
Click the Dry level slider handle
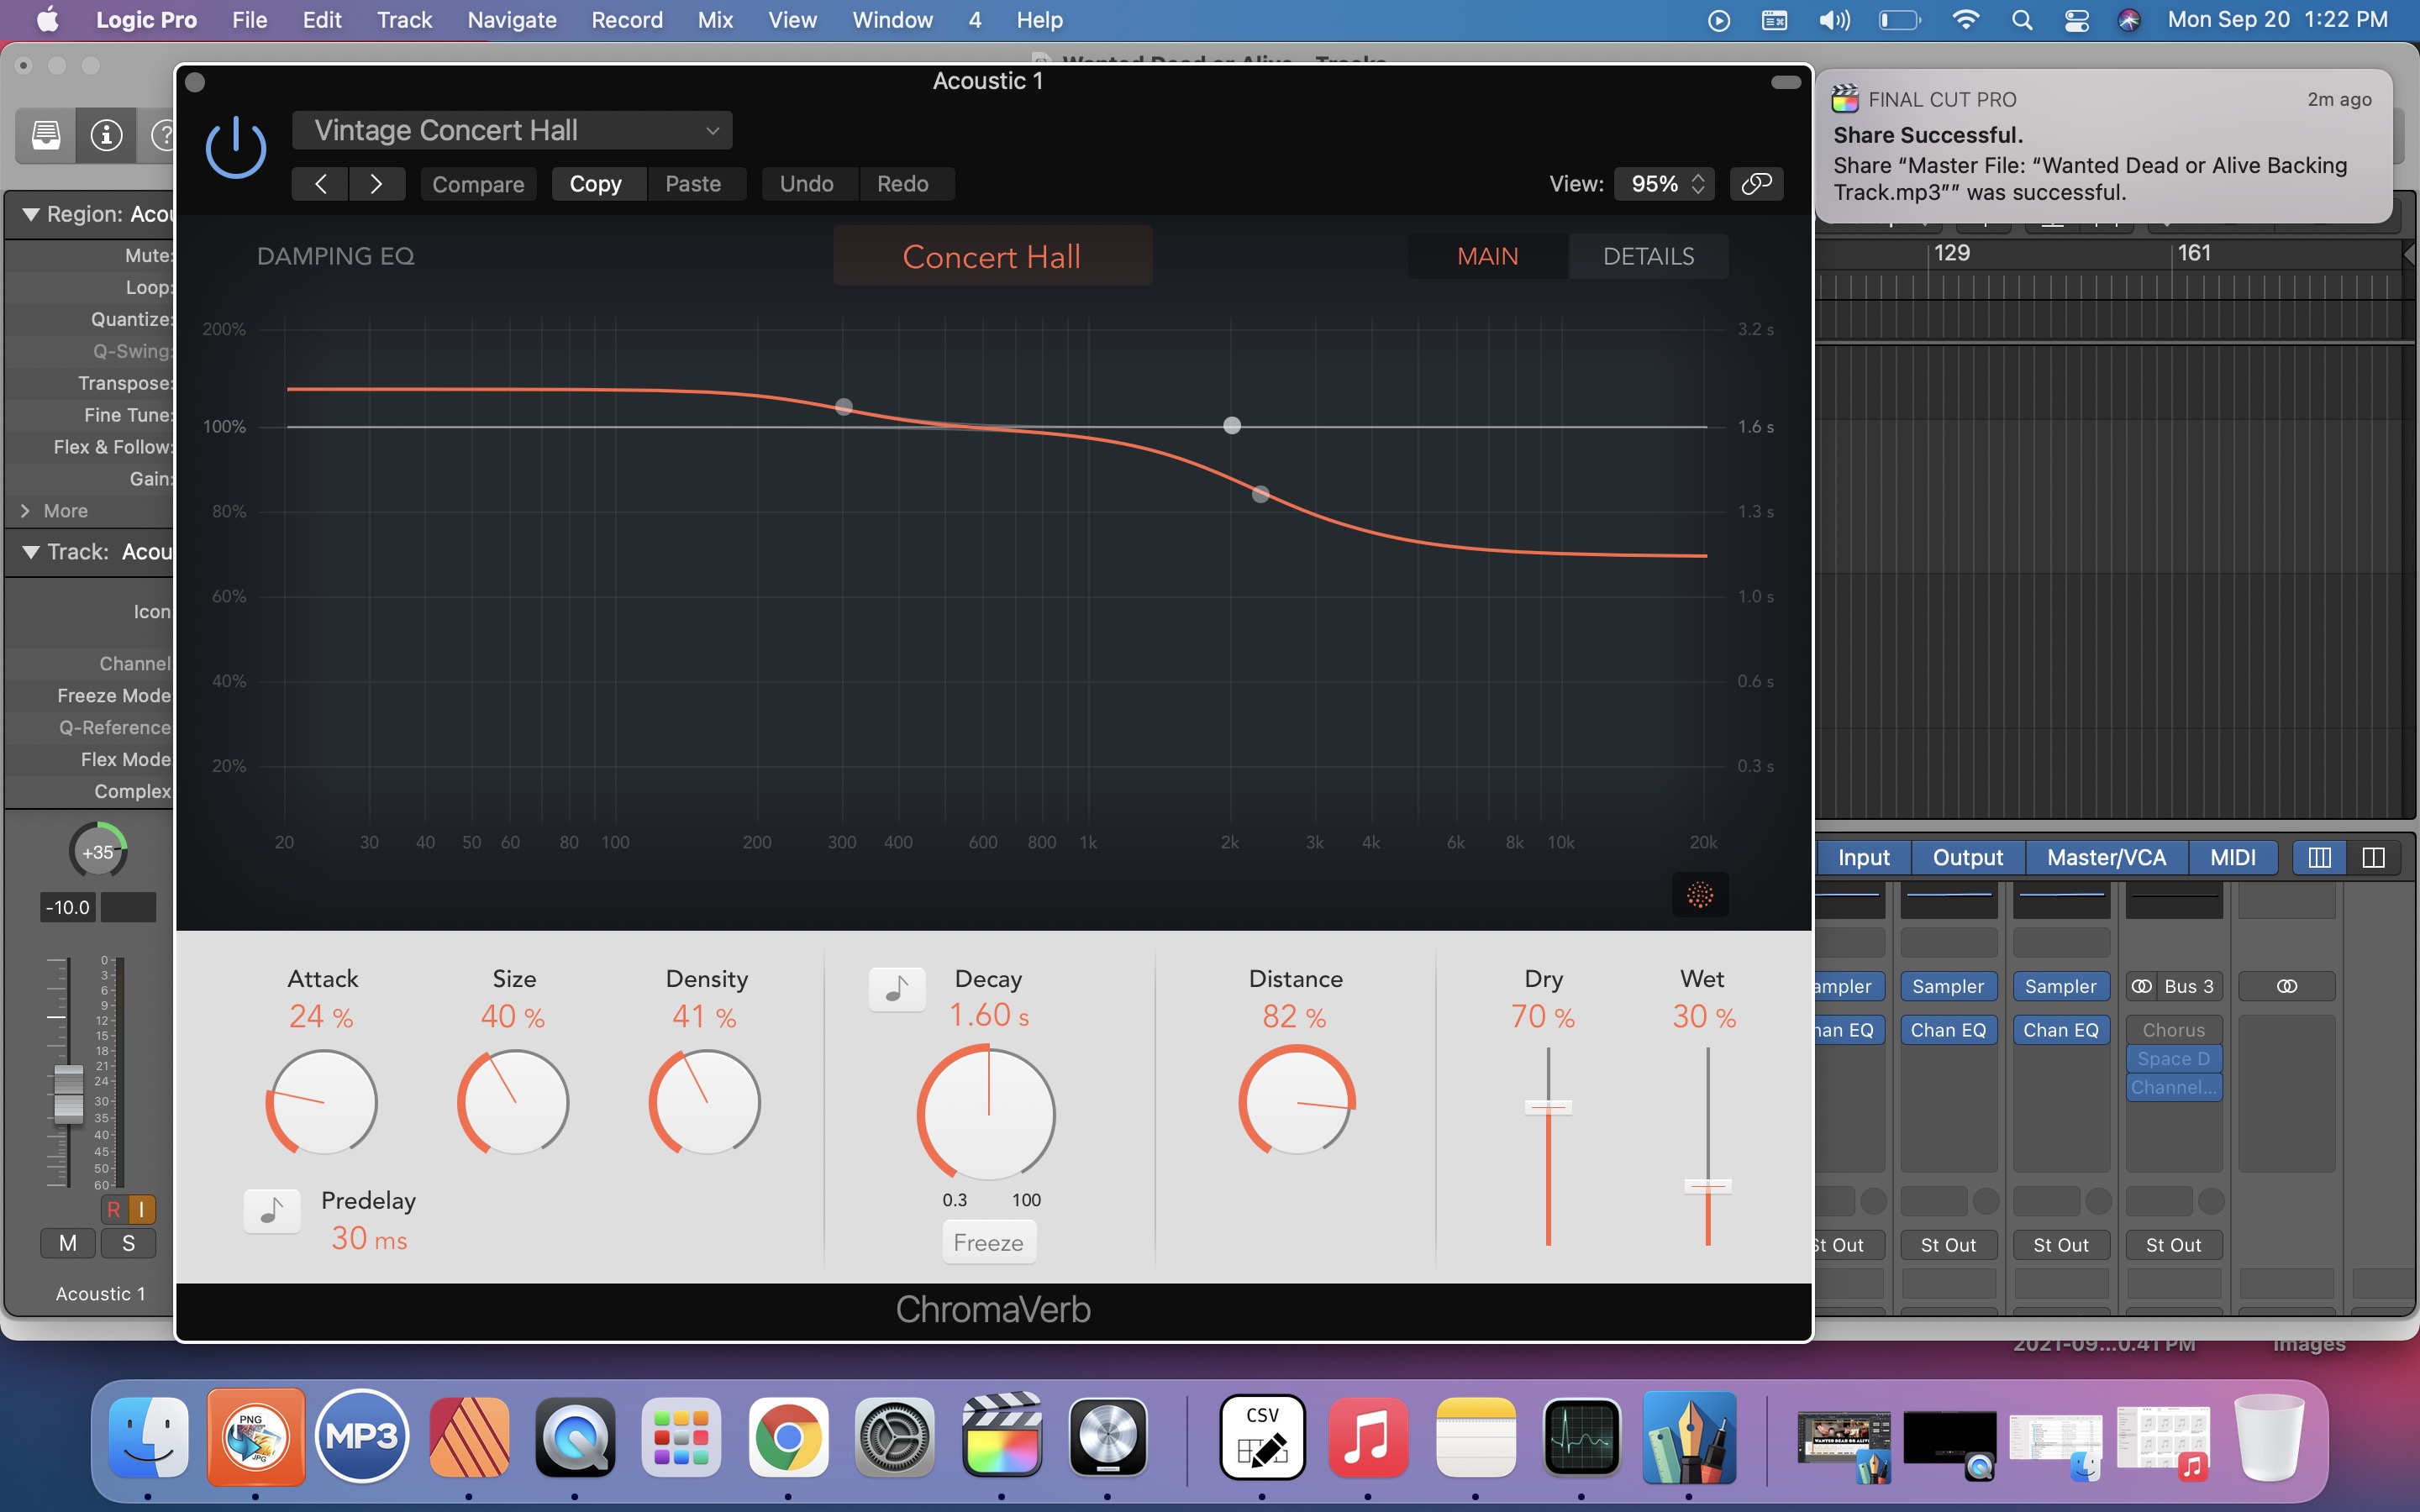click(x=1548, y=1107)
